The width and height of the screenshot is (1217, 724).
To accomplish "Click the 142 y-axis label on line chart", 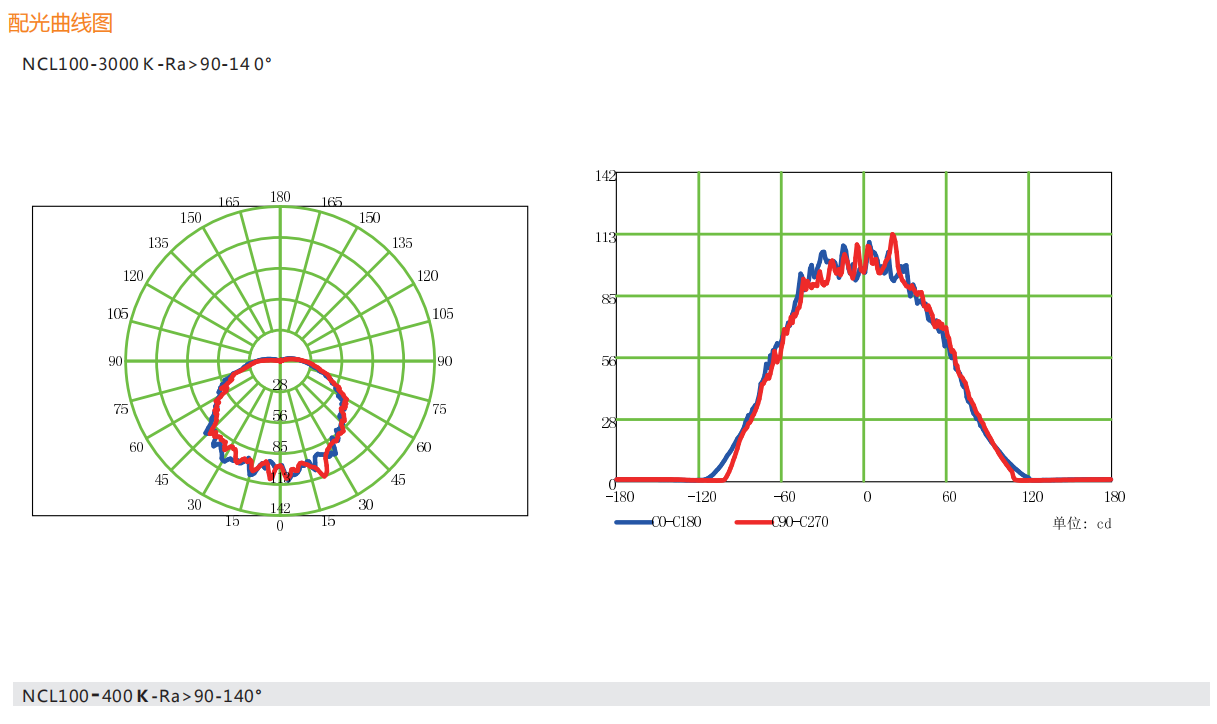I will point(606,176).
